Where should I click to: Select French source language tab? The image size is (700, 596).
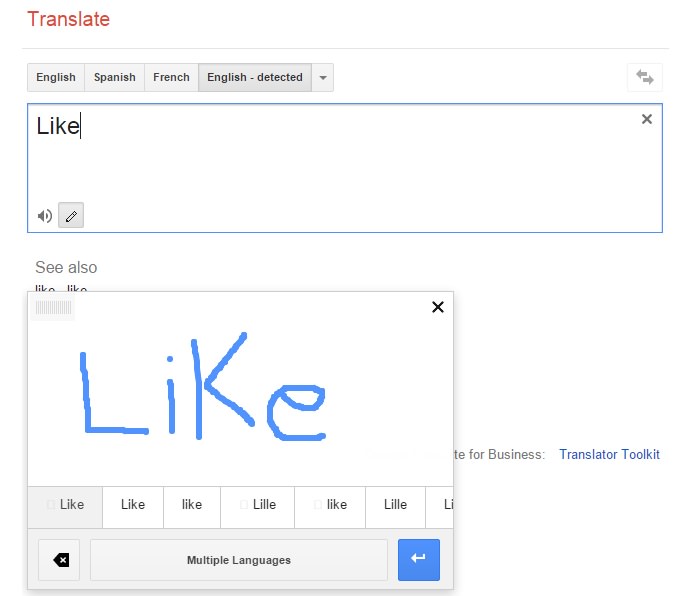click(x=171, y=77)
